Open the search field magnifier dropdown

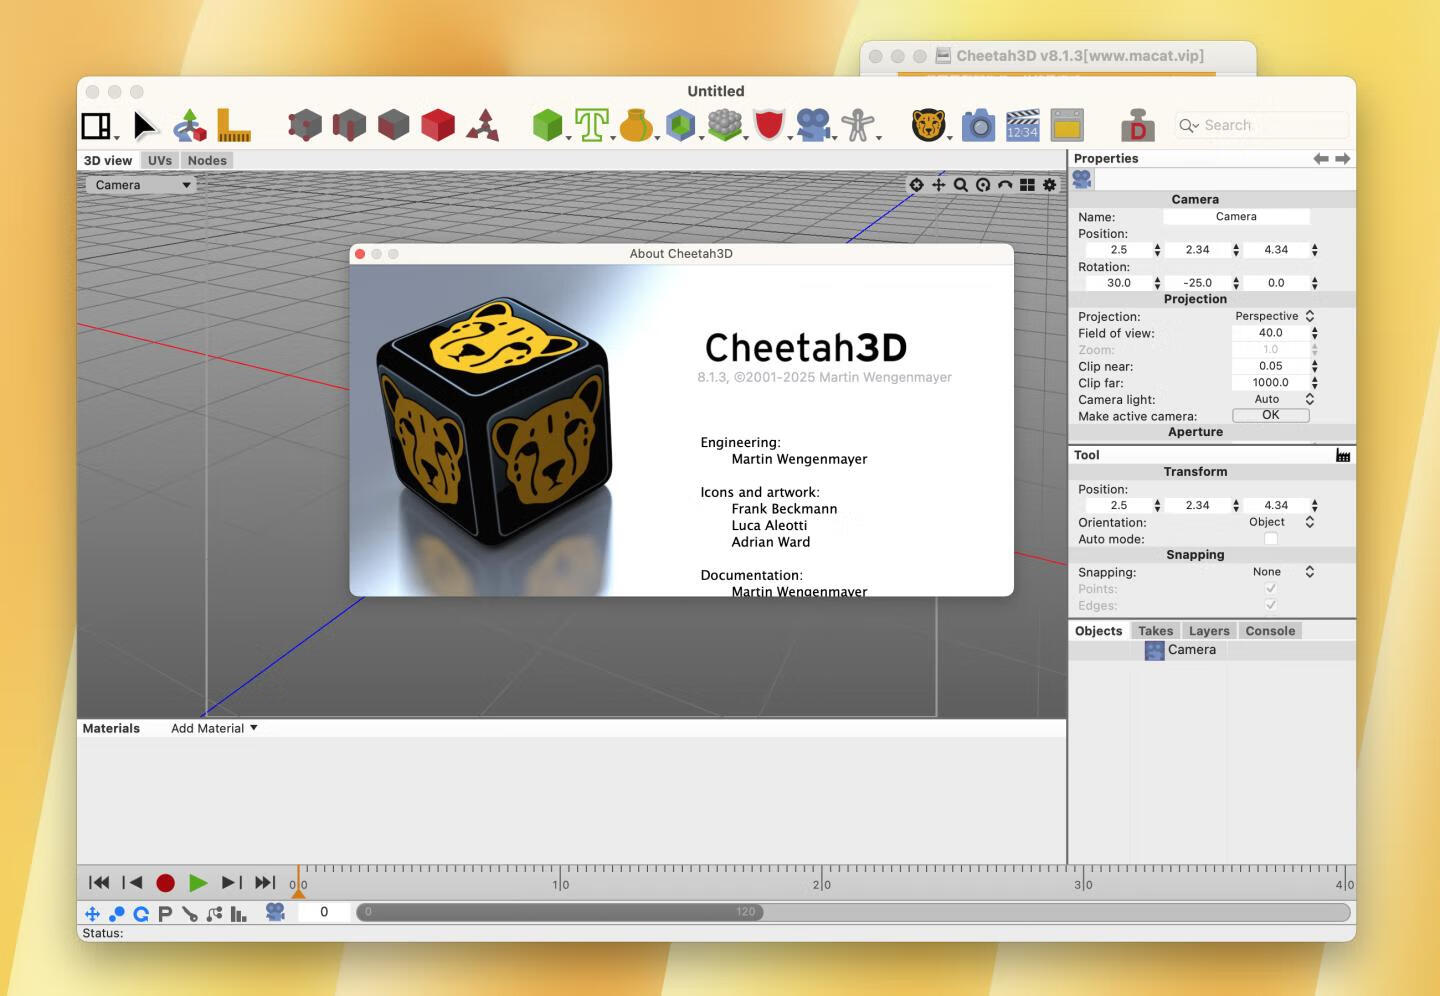click(1188, 125)
